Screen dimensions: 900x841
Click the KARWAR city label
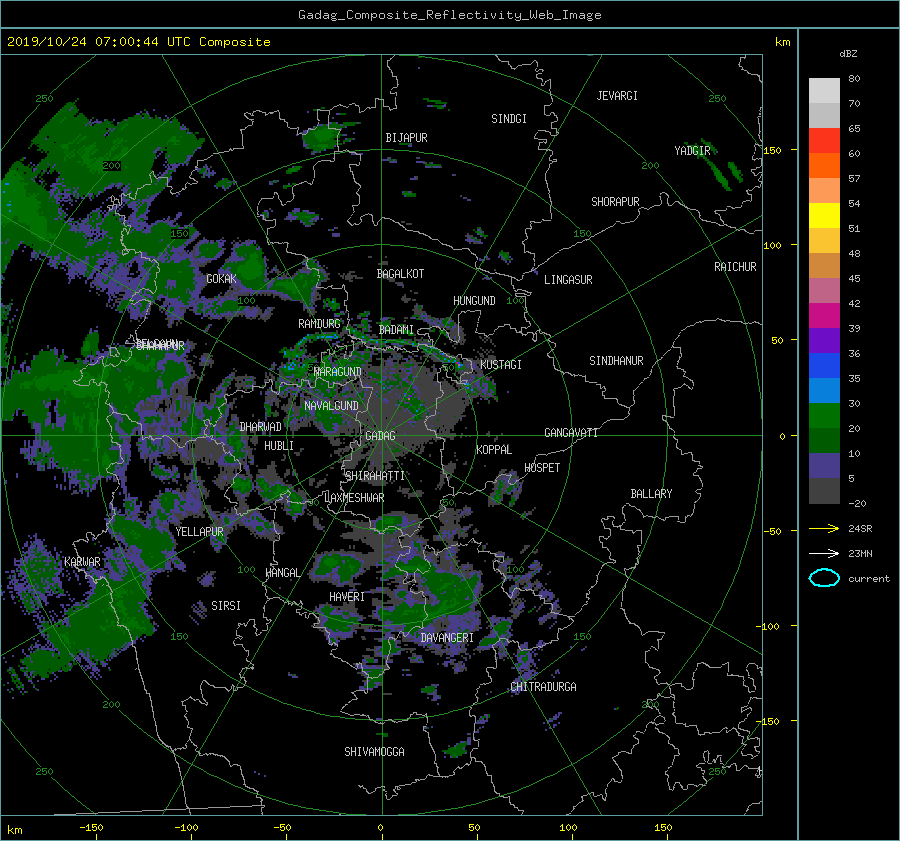click(82, 562)
